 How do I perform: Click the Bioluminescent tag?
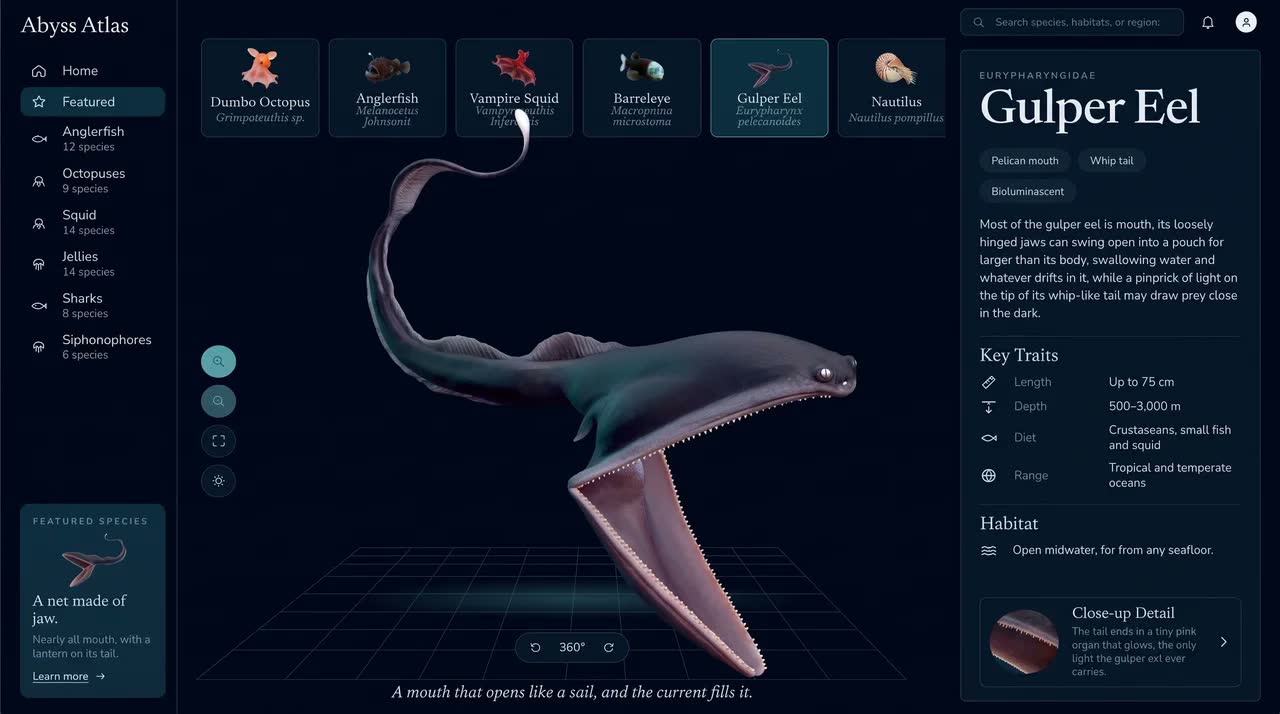pyautogui.click(x=1028, y=191)
